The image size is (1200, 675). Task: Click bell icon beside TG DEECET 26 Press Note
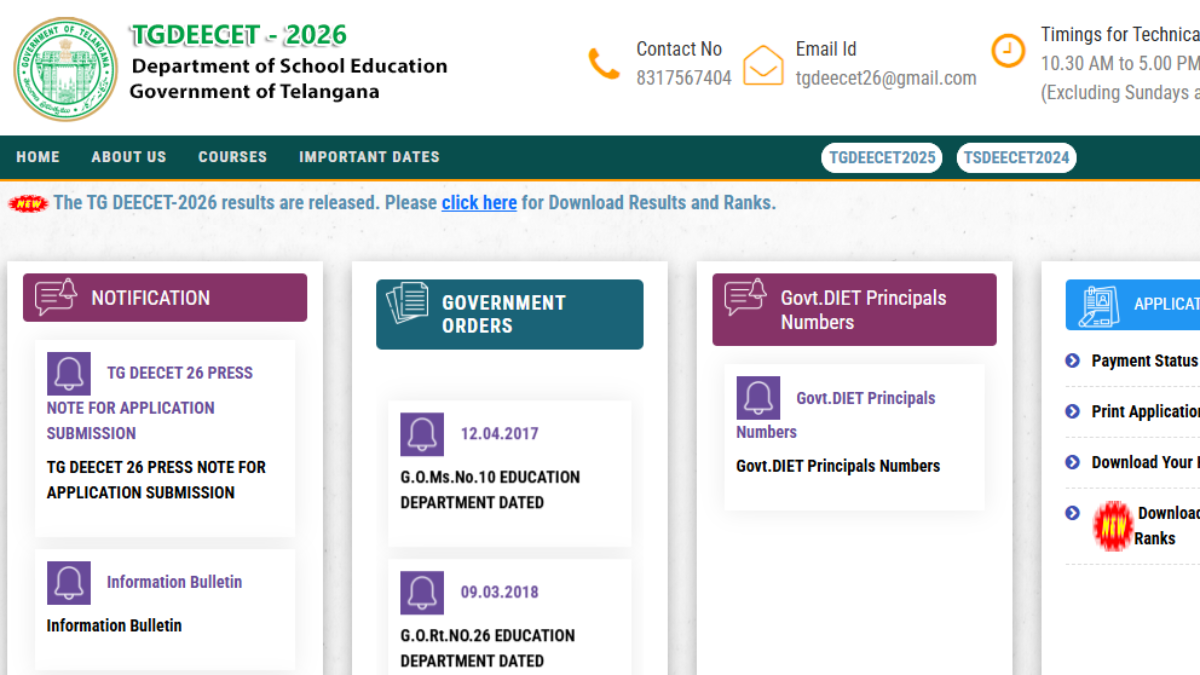pos(69,373)
